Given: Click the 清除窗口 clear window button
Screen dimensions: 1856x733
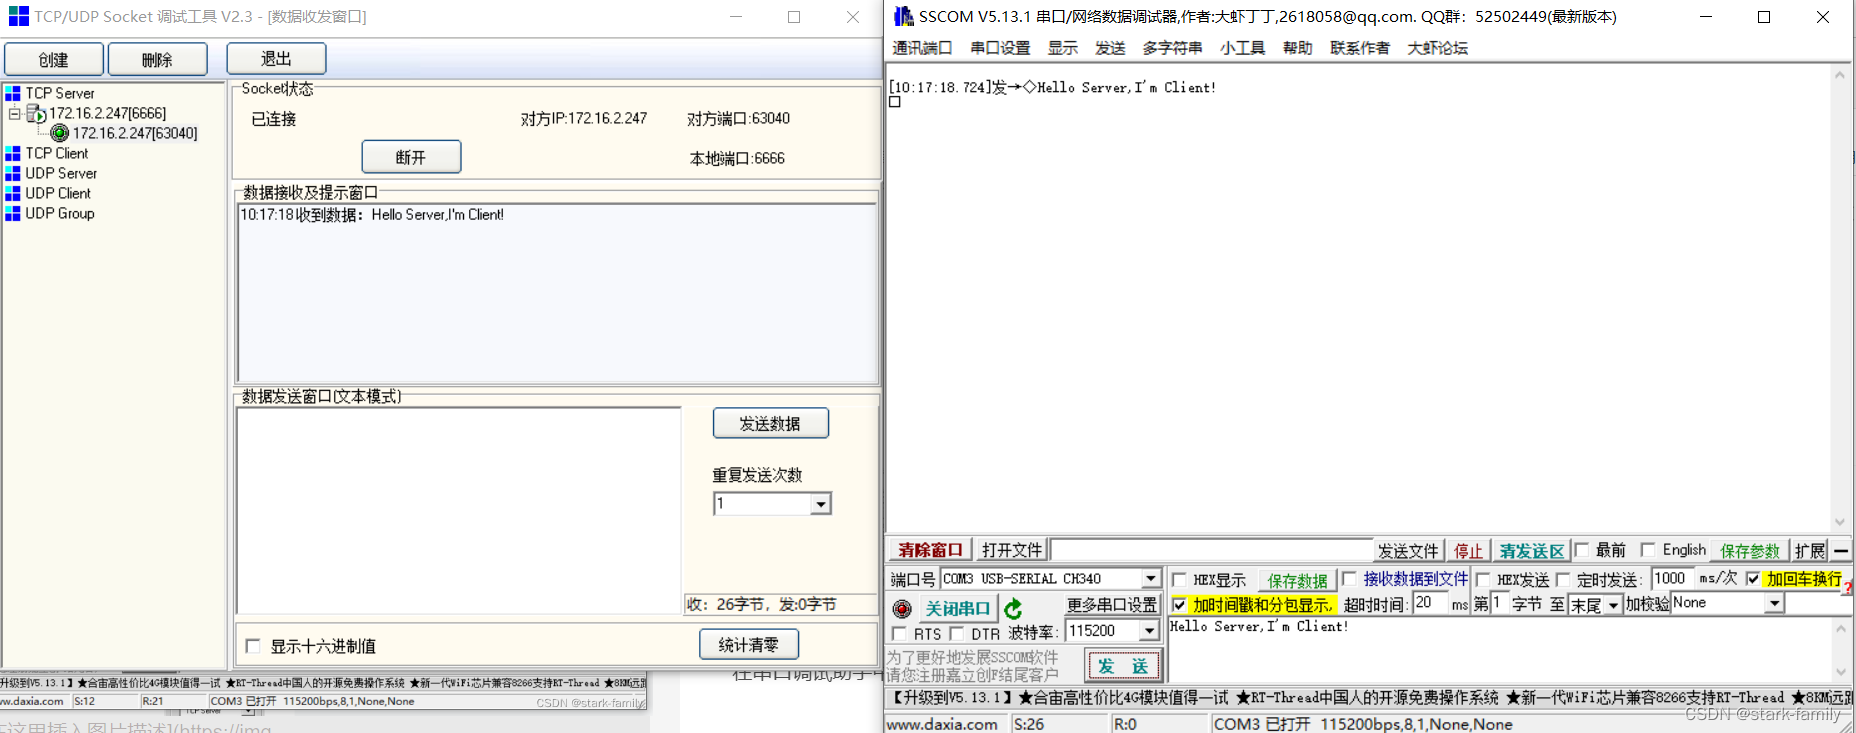Looking at the screenshot, I should tap(930, 550).
